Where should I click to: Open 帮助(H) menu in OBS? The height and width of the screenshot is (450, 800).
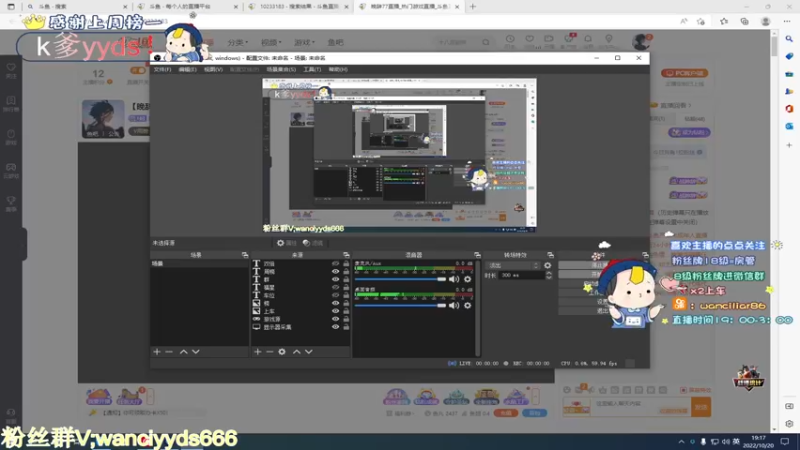pos(338,69)
